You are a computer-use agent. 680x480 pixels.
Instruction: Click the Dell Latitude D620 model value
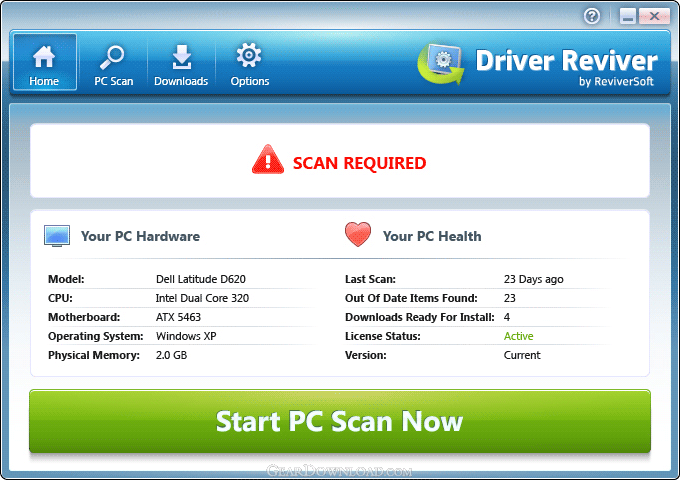[x=201, y=279]
